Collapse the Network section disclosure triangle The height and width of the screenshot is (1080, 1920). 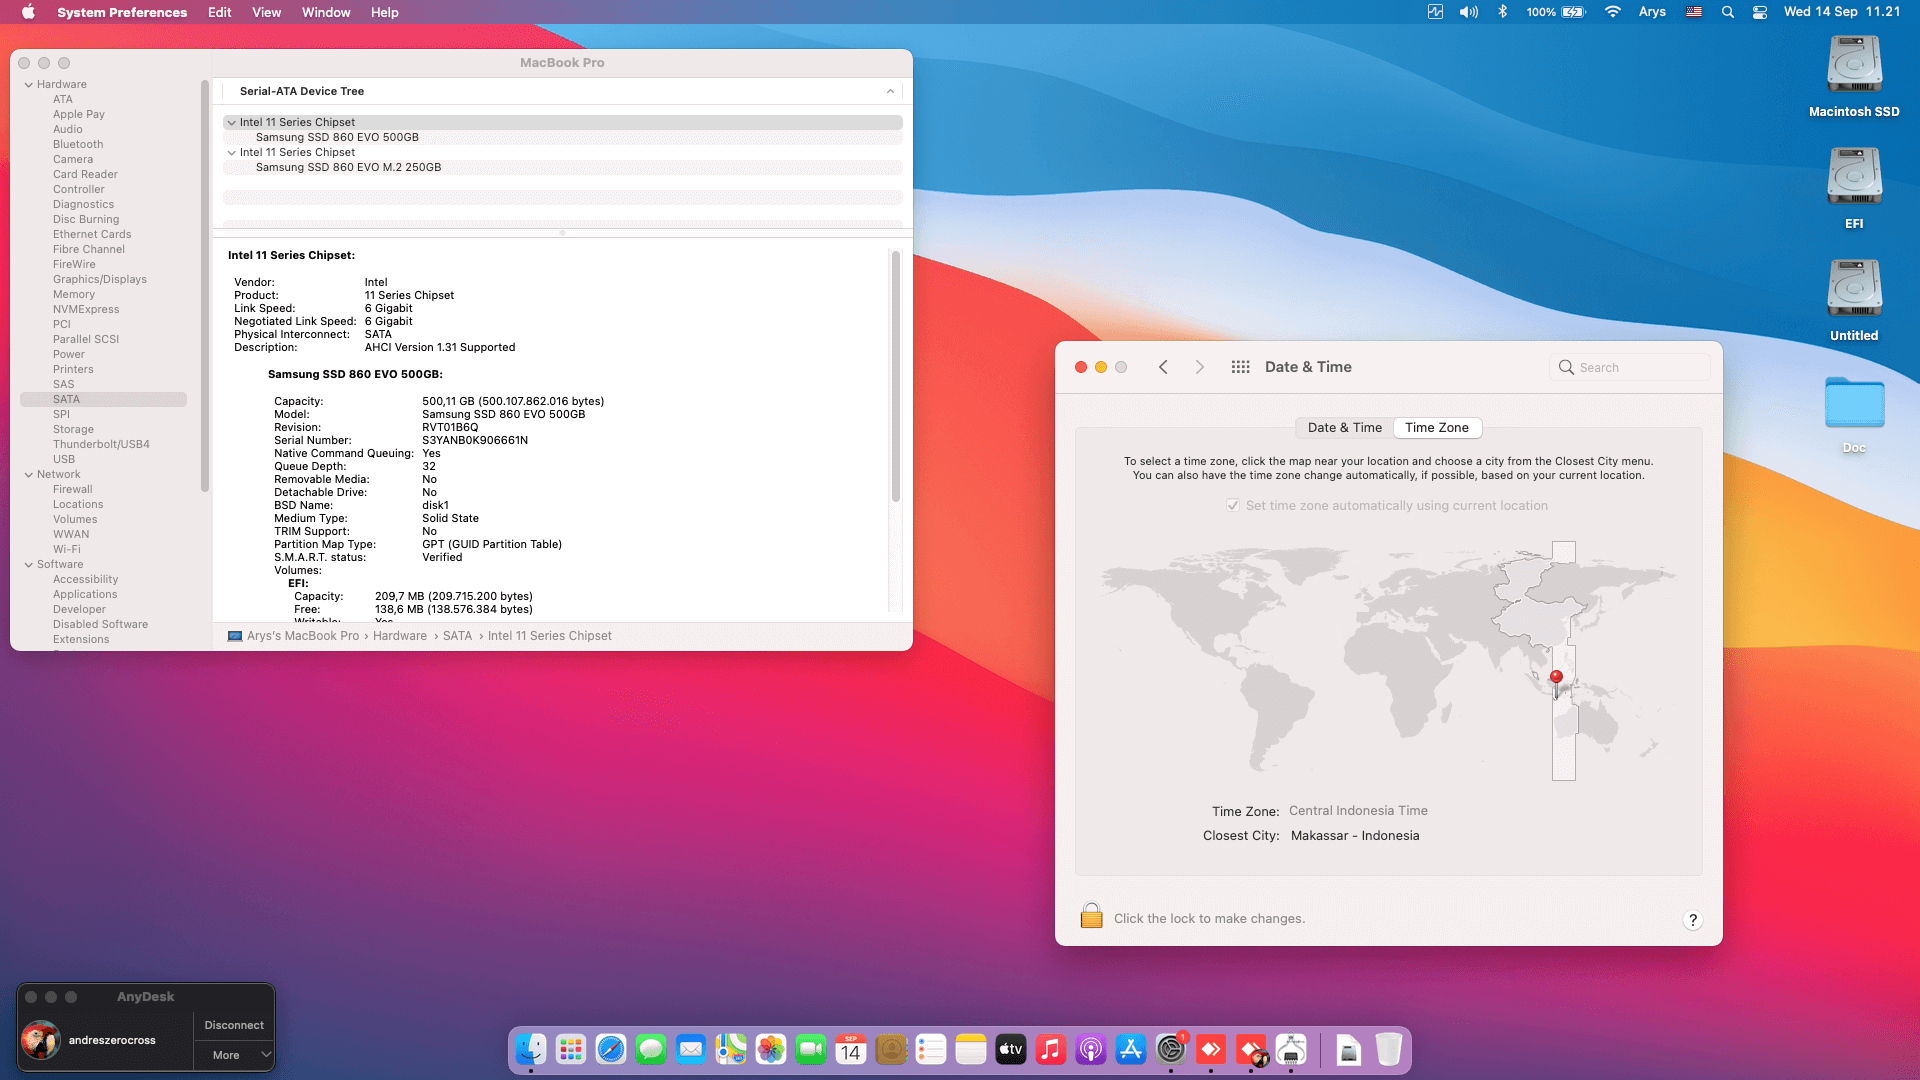point(29,475)
